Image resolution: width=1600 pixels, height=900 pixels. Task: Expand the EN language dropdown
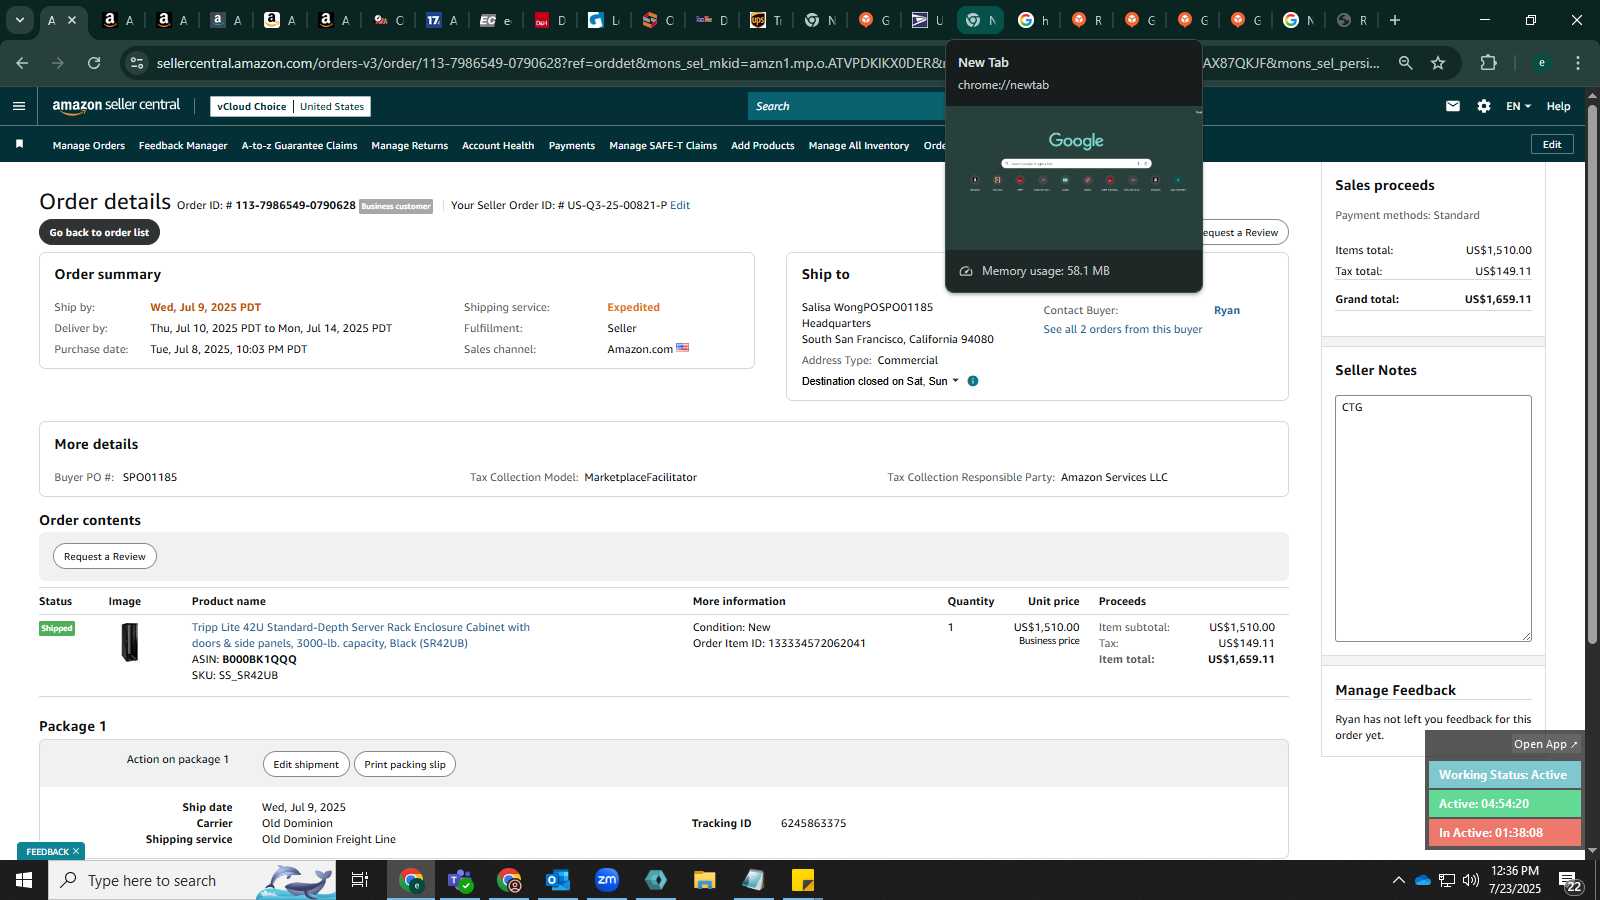1518,106
